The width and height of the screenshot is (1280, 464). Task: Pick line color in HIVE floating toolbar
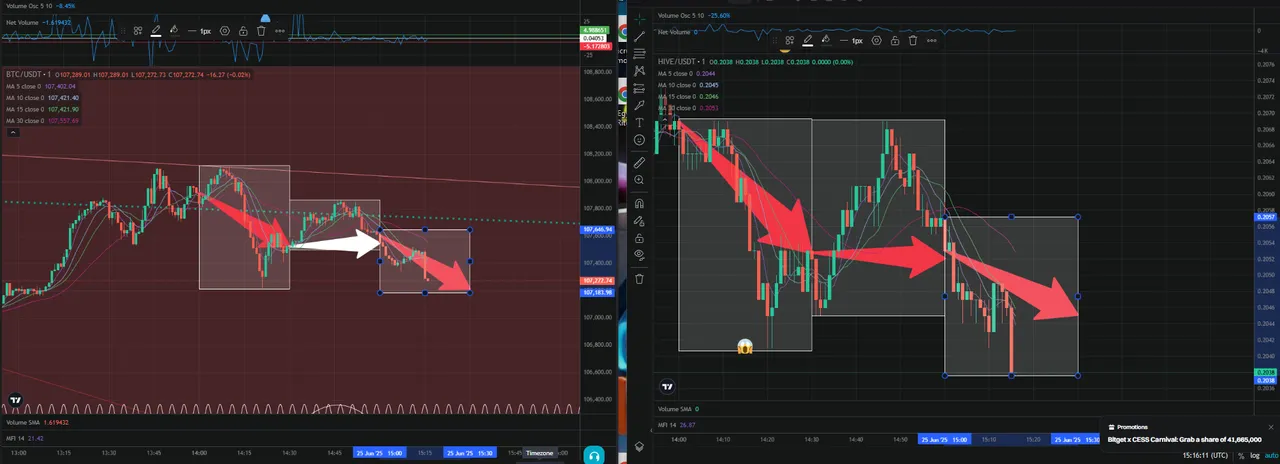pyautogui.click(x=807, y=40)
